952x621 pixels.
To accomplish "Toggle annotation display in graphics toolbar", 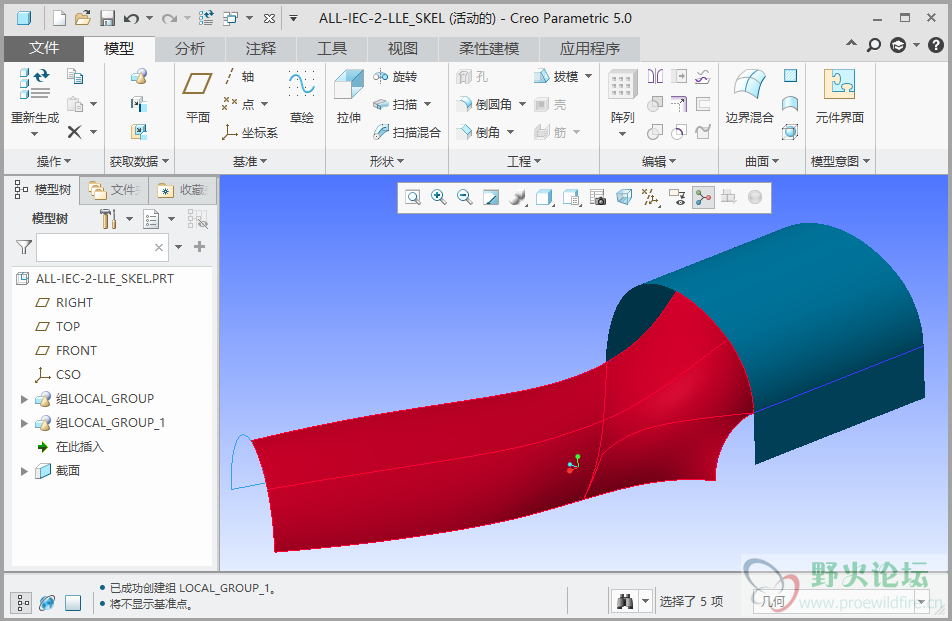I will click(677, 197).
